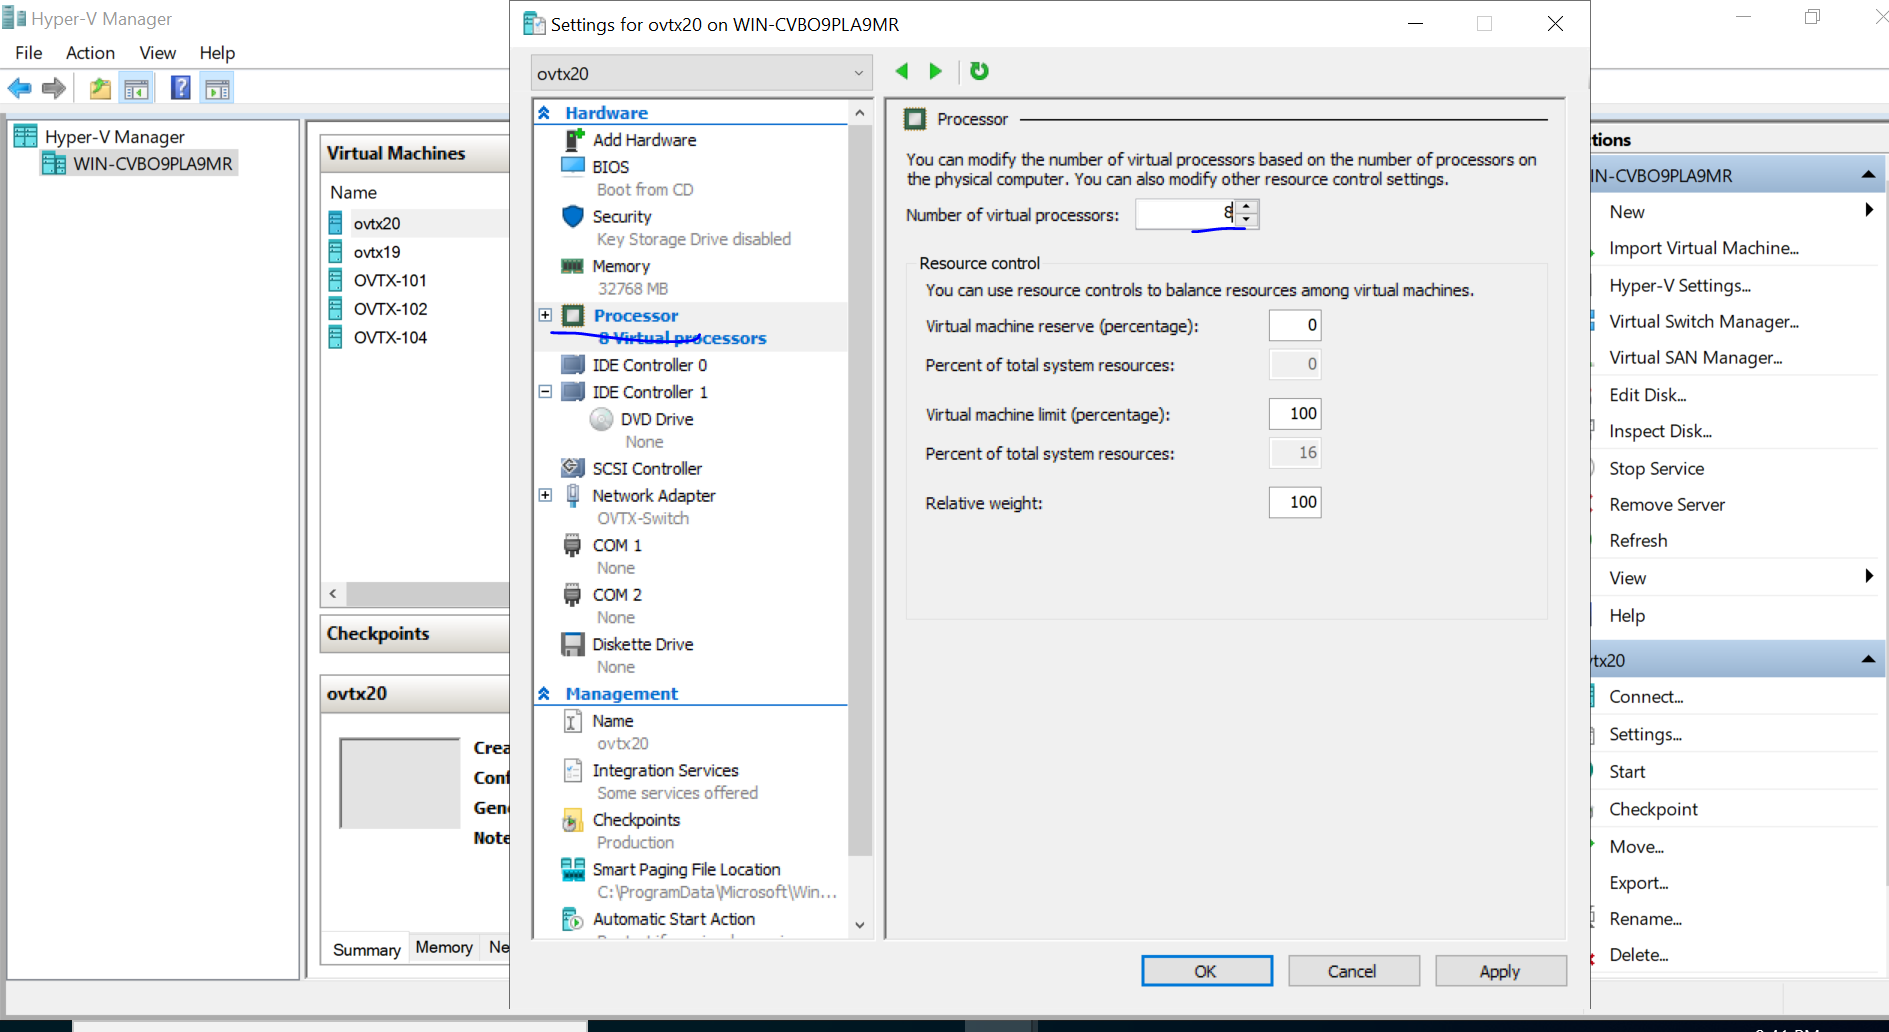Viewport: 1889px width, 1032px height.
Task: Open the File menu
Action: pos(29,53)
